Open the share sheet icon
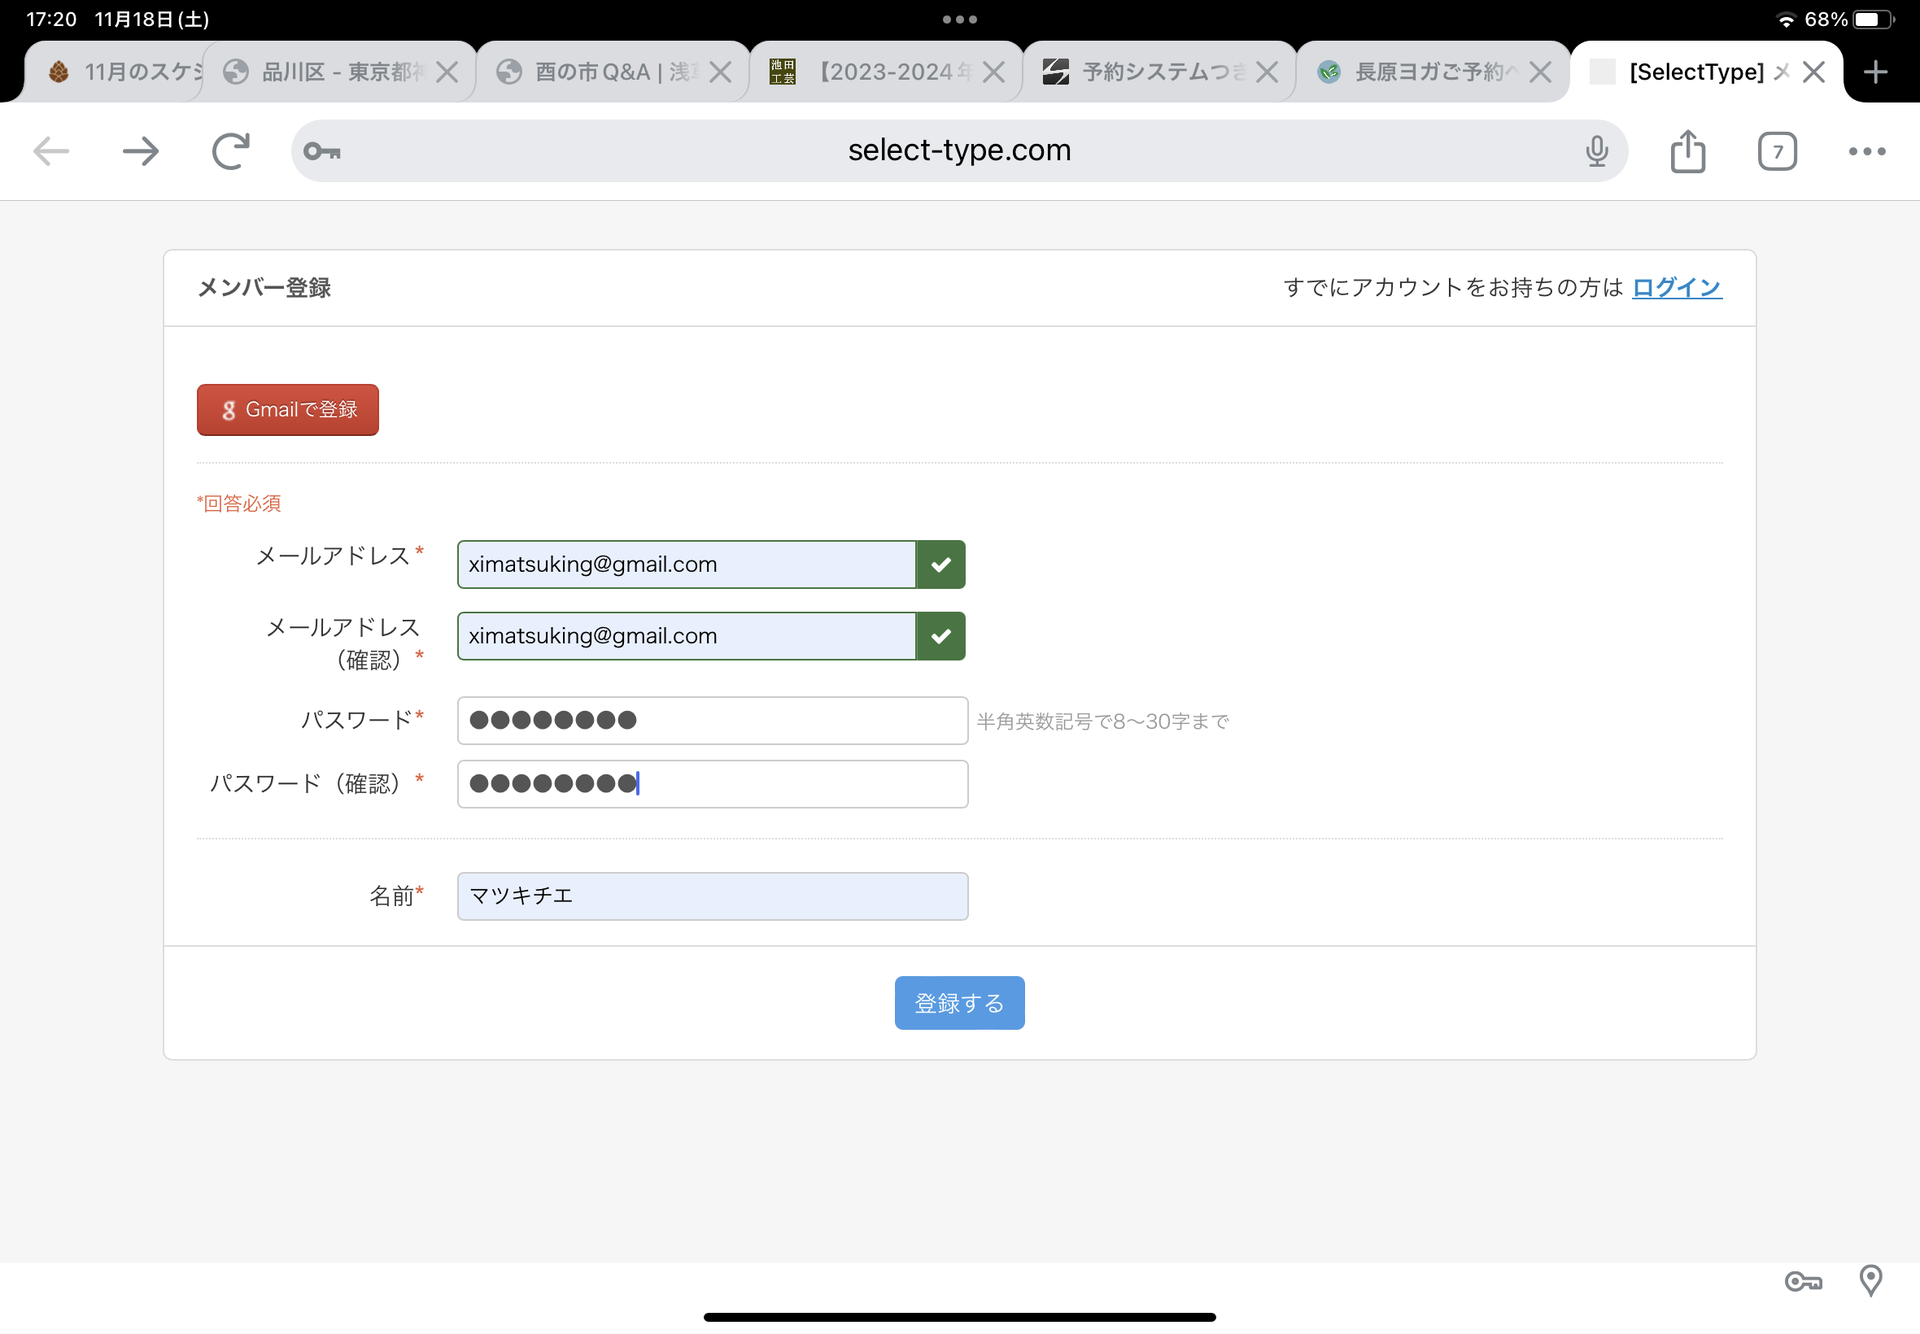The image size is (1920, 1334). [x=1687, y=151]
